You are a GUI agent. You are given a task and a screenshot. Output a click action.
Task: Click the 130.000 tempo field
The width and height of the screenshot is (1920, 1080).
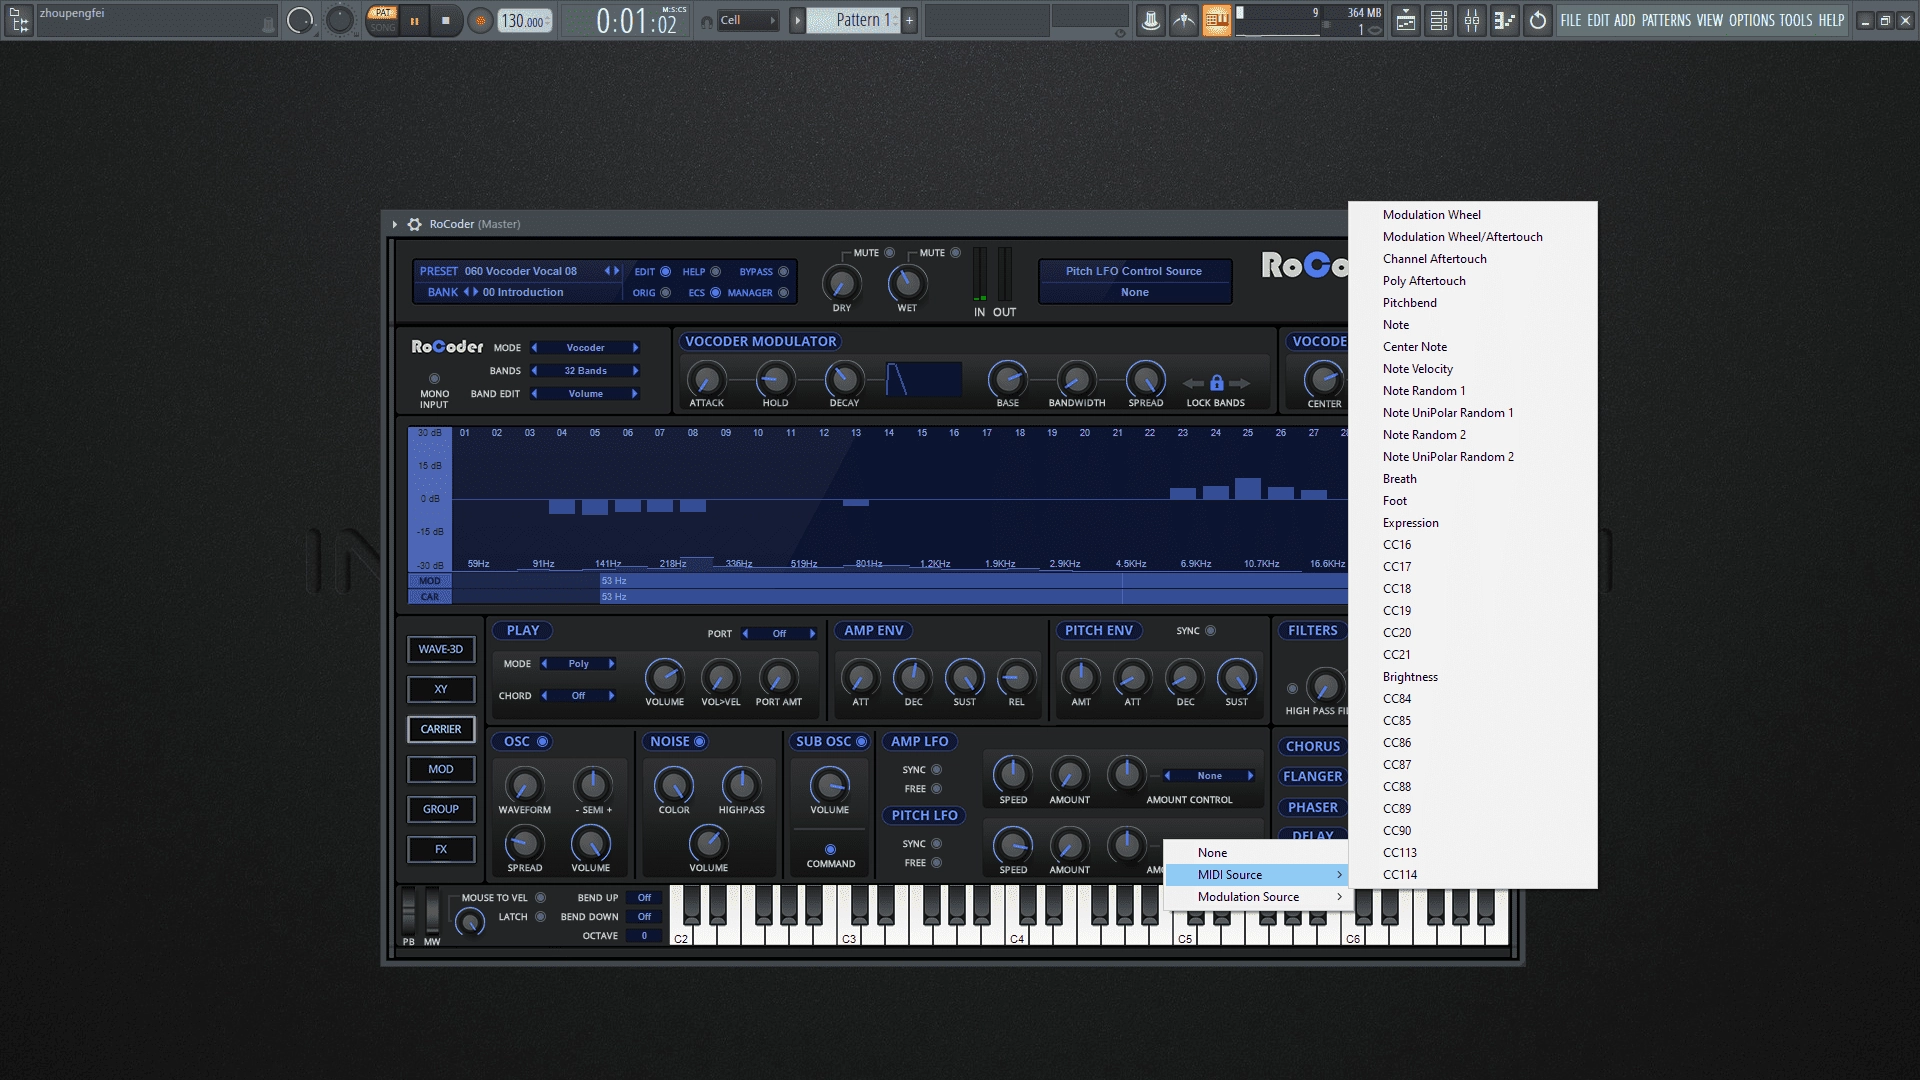(x=524, y=21)
